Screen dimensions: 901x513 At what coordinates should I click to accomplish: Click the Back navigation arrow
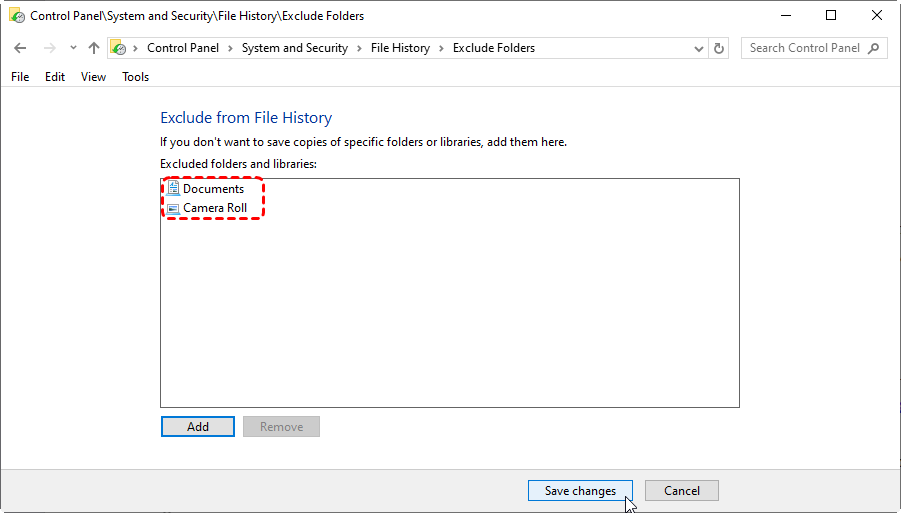point(20,48)
